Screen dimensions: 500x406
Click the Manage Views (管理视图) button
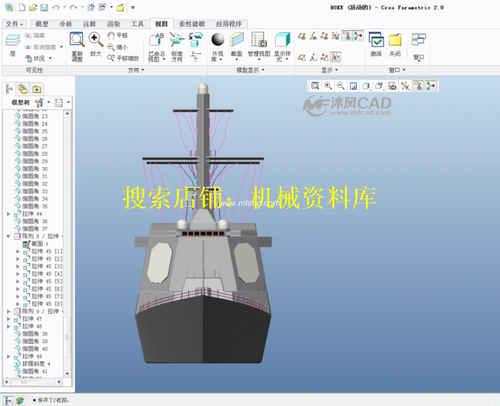point(259,47)
